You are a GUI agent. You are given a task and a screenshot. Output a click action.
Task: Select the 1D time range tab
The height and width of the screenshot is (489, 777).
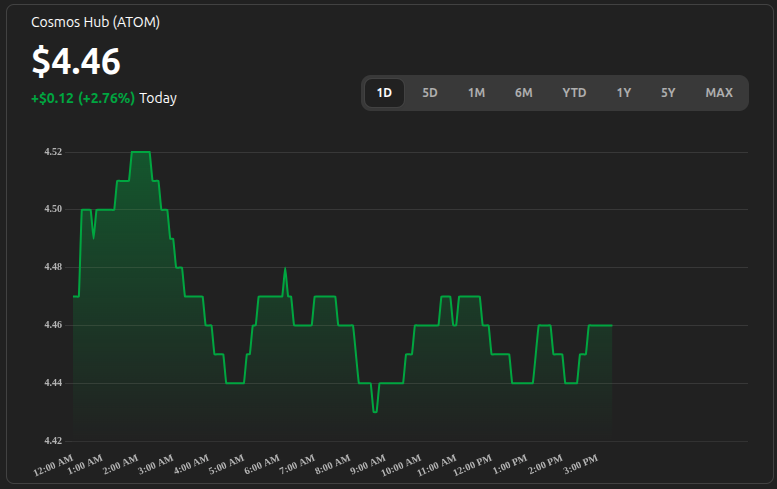point(384,93)
